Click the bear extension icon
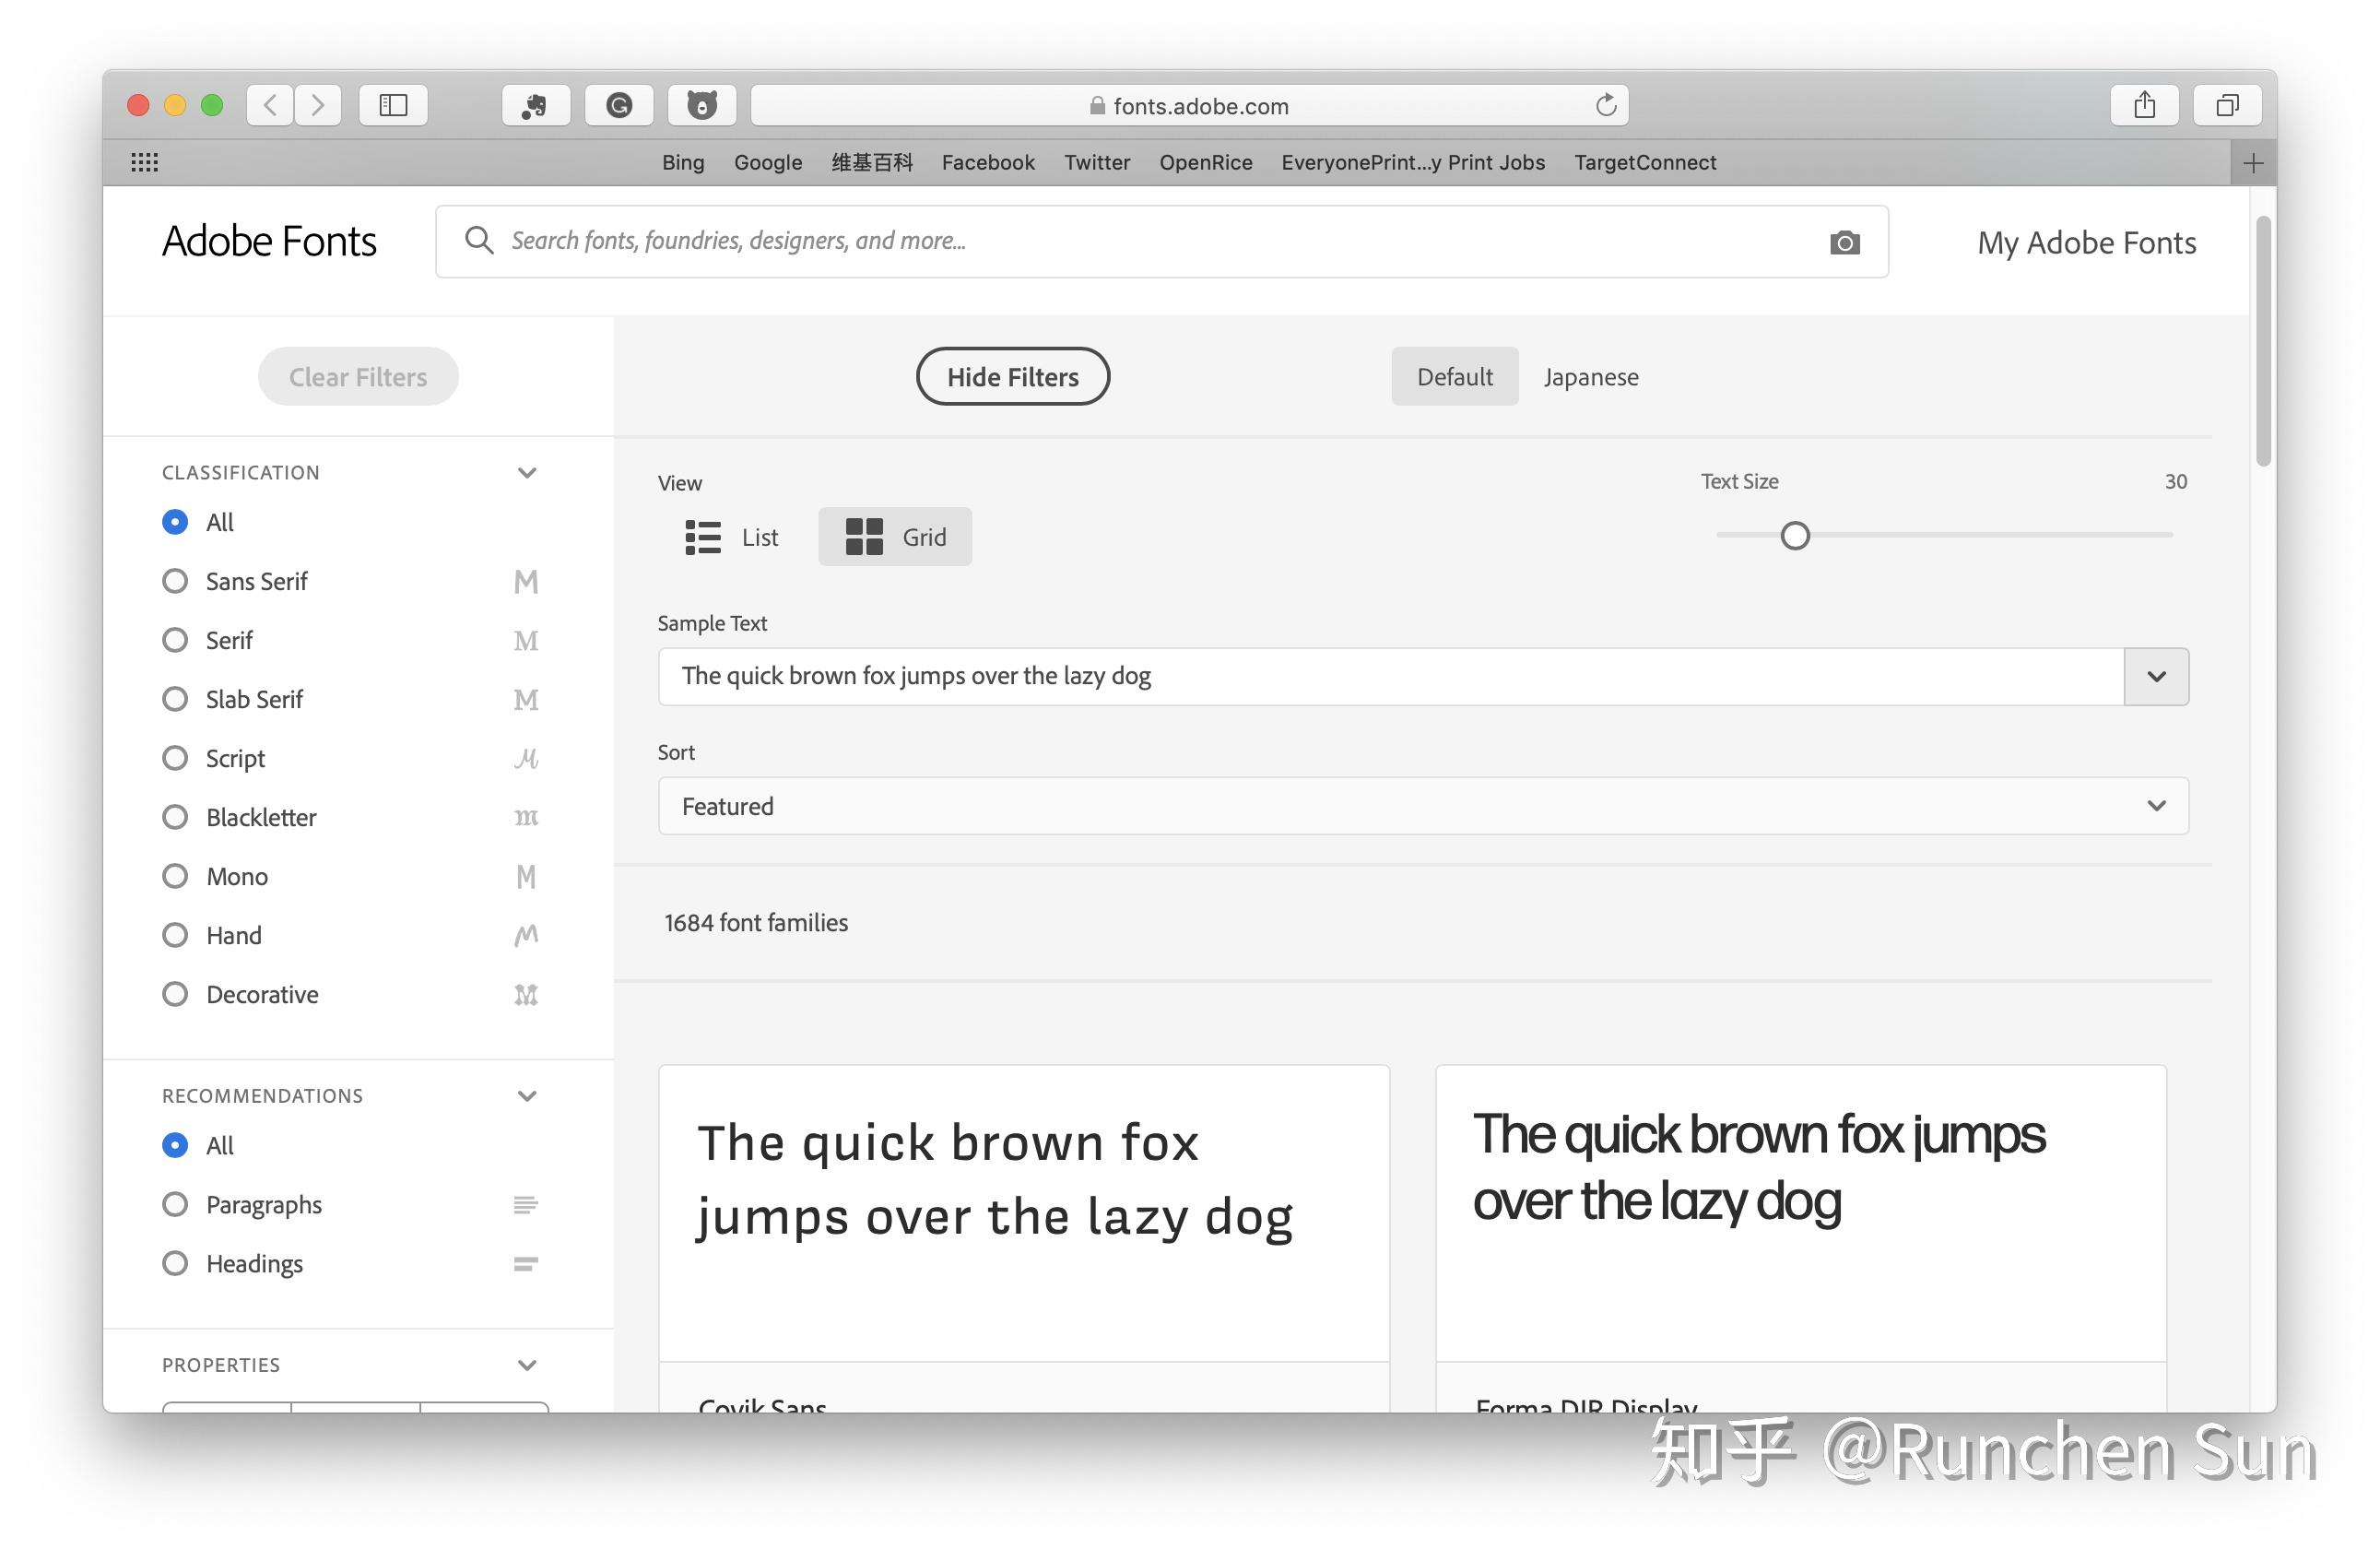 702,105
